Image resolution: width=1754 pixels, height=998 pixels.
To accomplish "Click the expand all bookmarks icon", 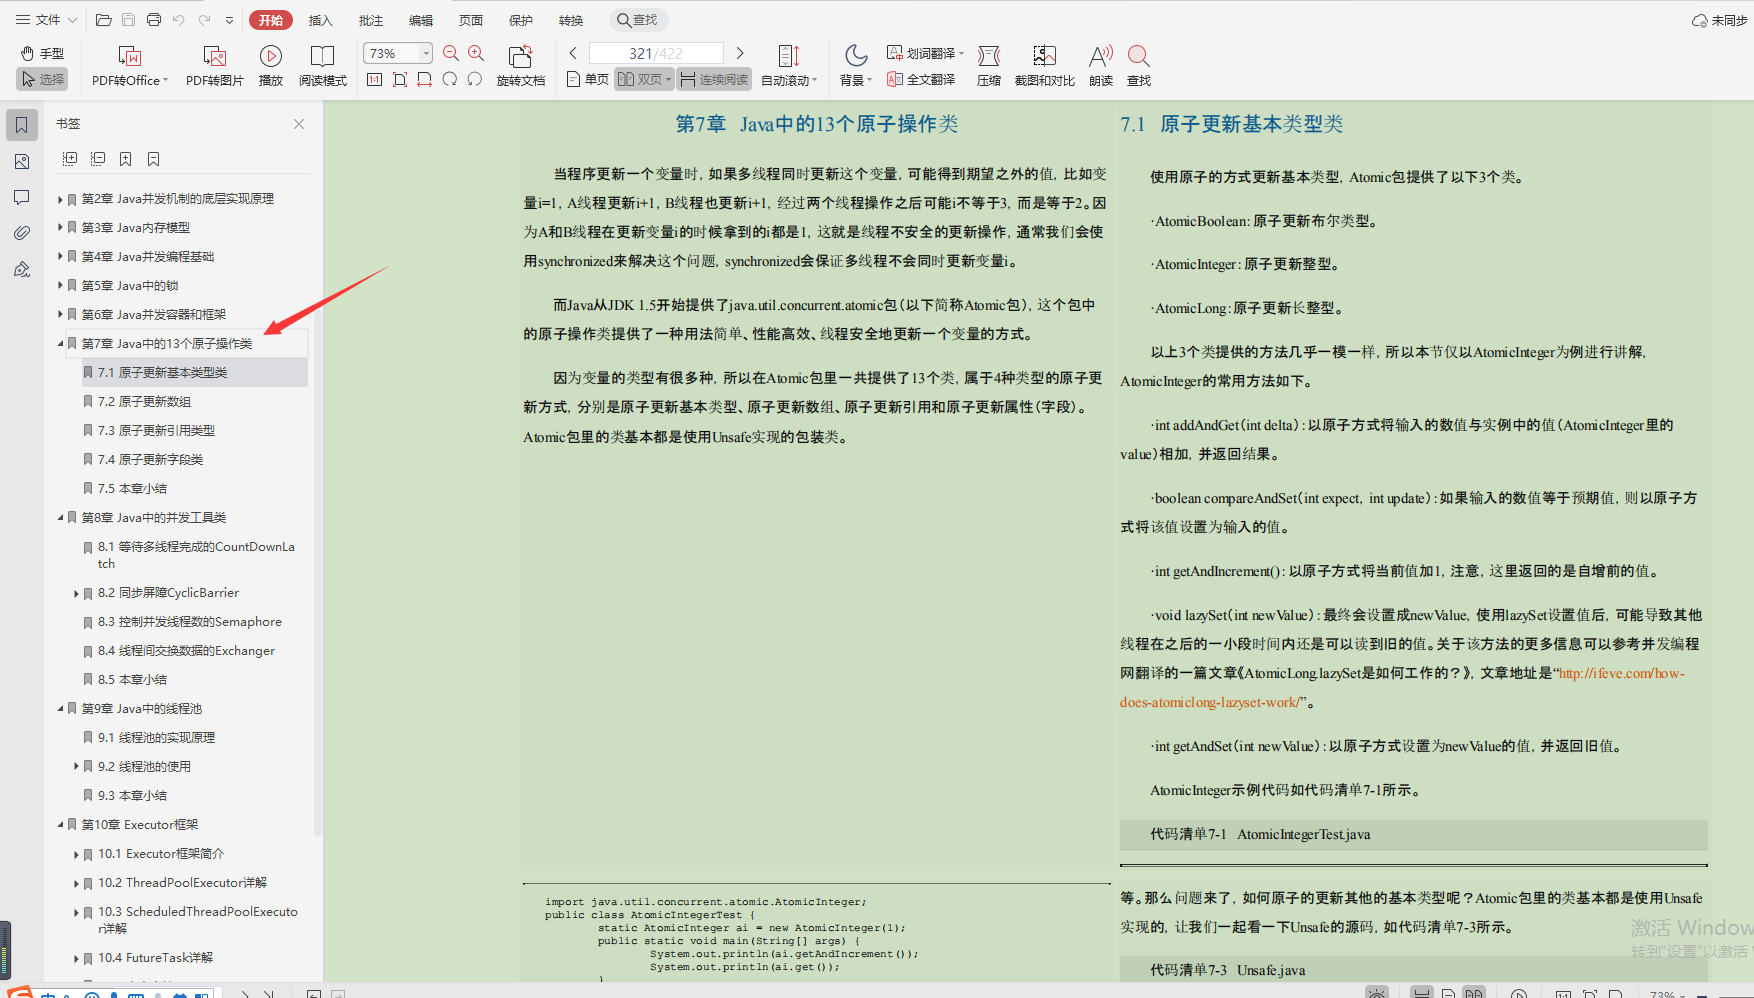I will point(70,158).
